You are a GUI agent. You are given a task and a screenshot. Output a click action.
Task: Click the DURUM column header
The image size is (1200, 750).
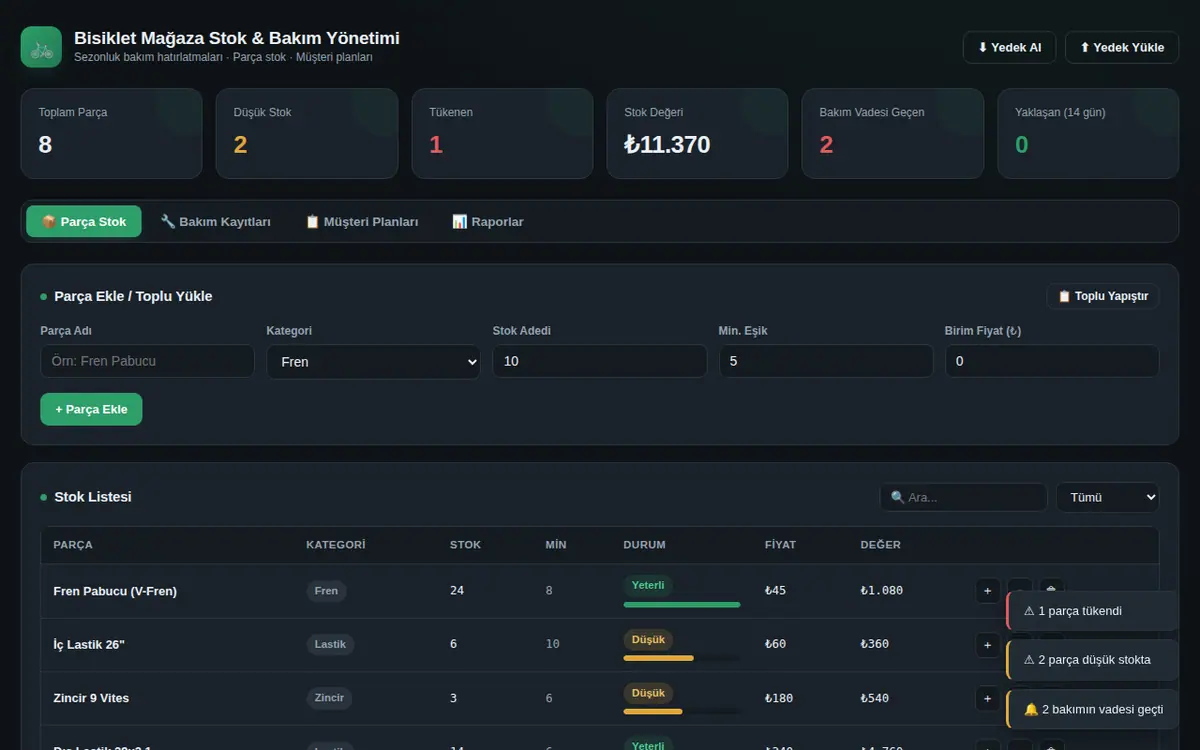(644, 545)
